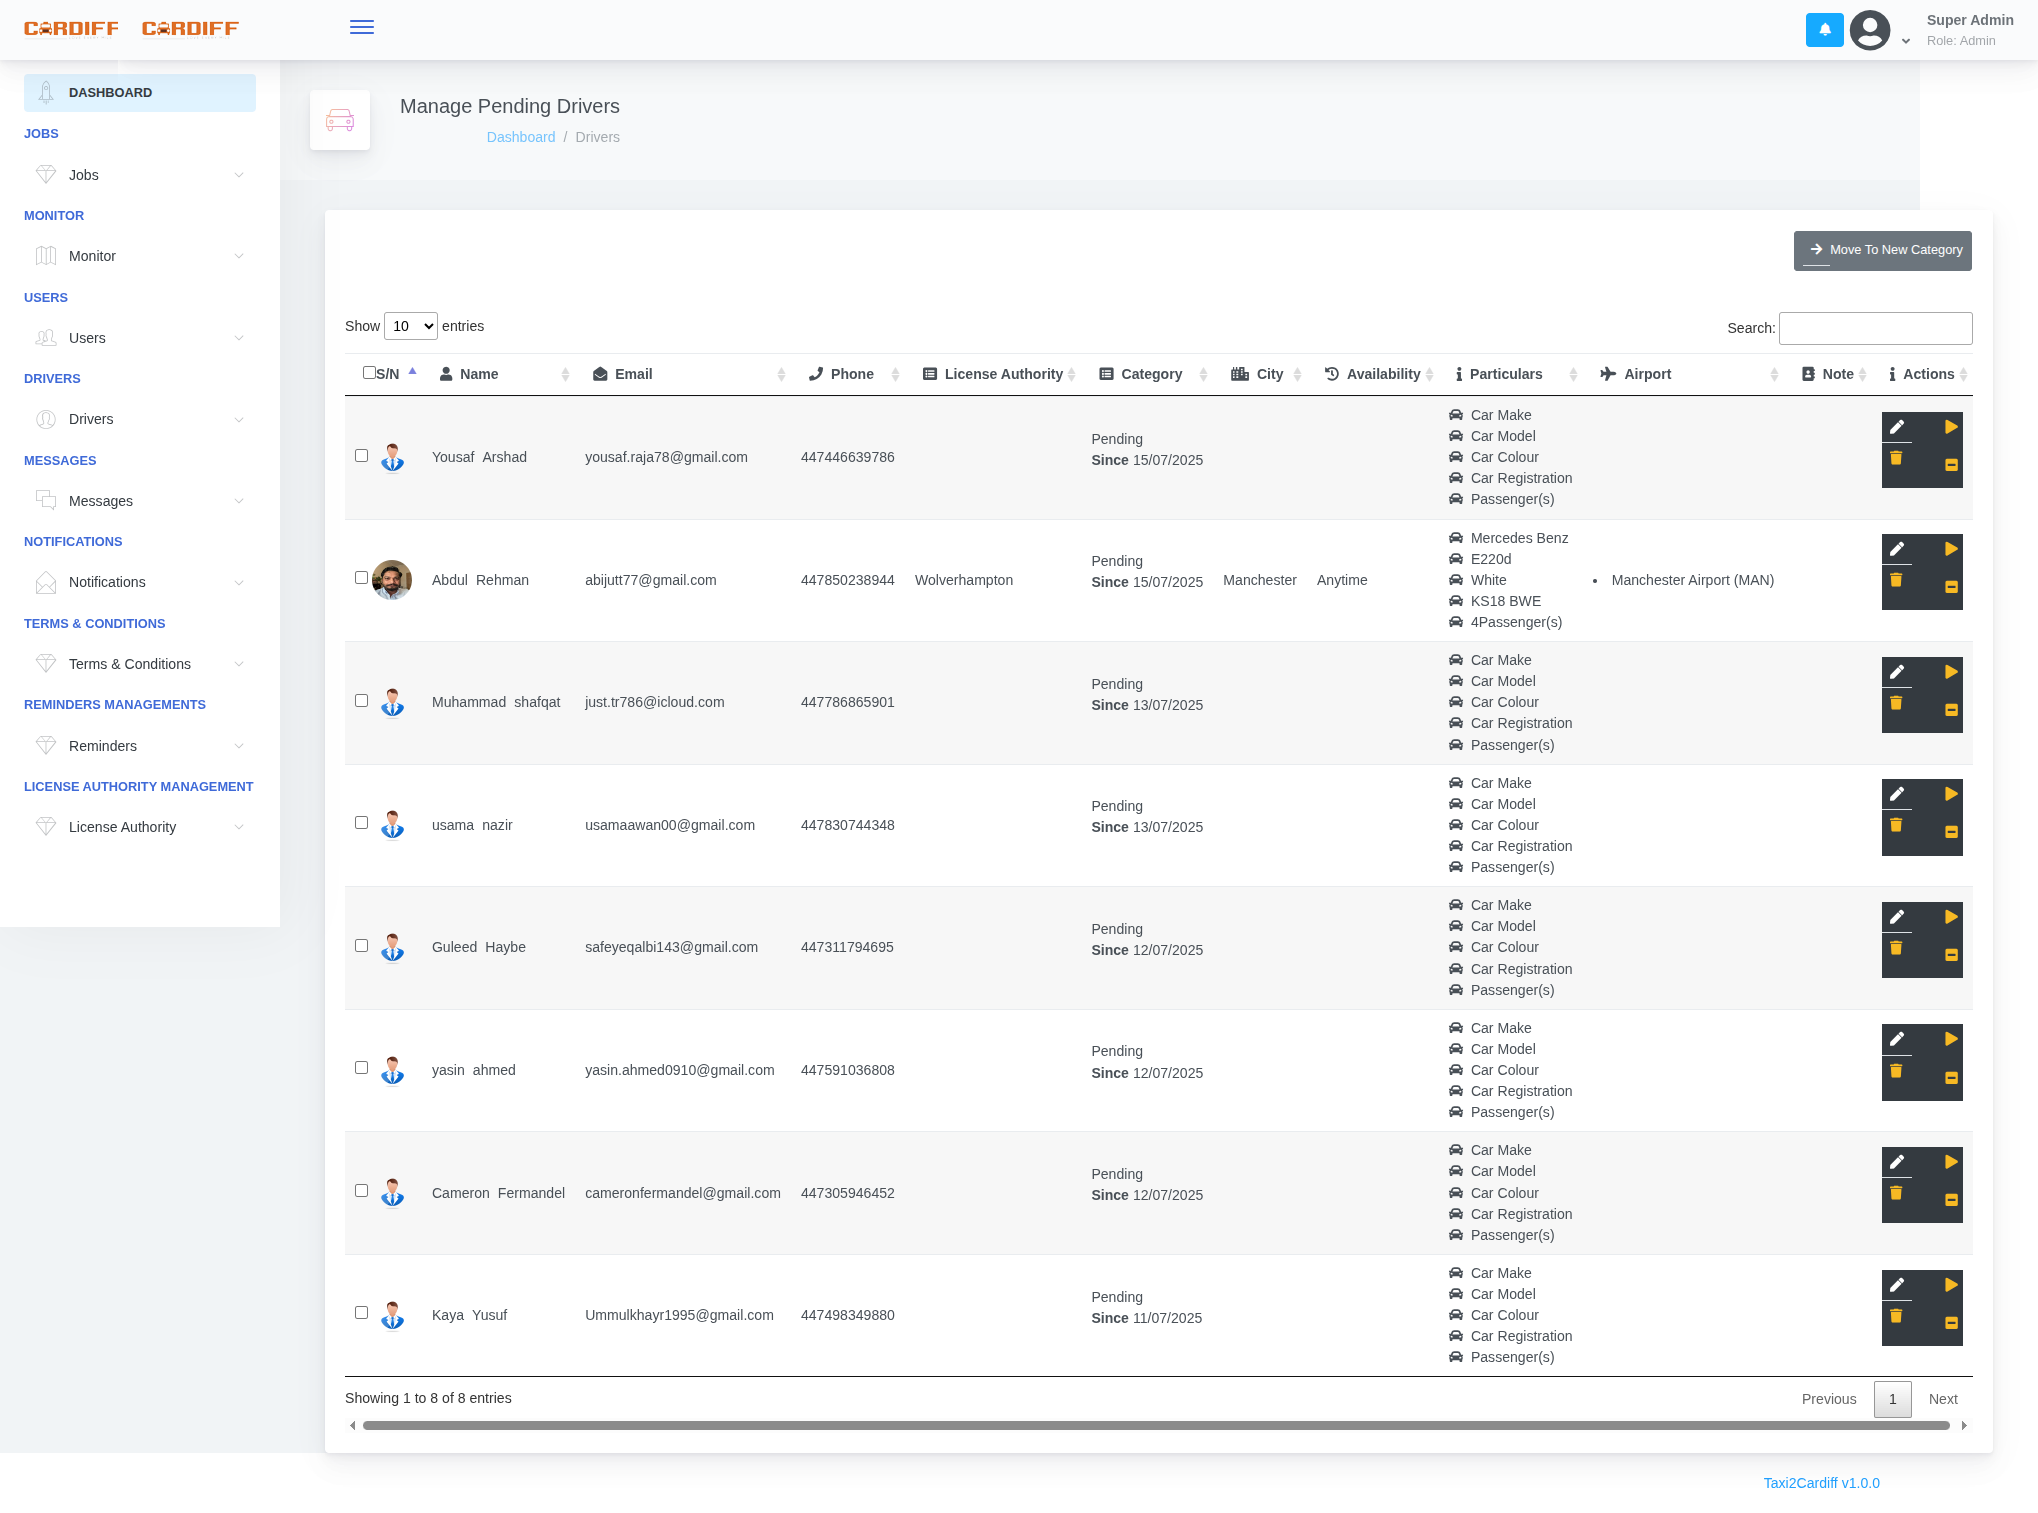Click inside the Search field
The image size is (2038, 1513).
(x=1875, y=328)
